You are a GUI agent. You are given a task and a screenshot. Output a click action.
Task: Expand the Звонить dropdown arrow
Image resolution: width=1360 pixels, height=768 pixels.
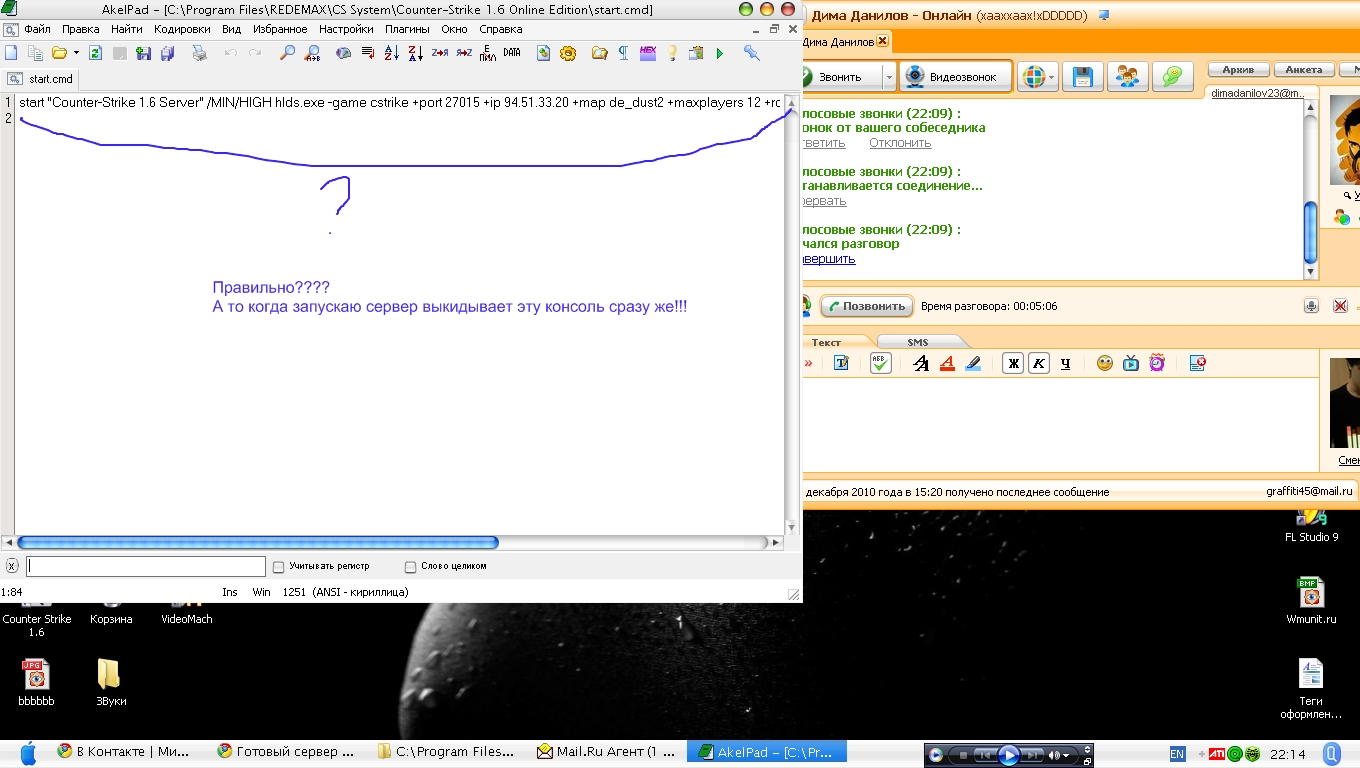[x=889, y=77]
